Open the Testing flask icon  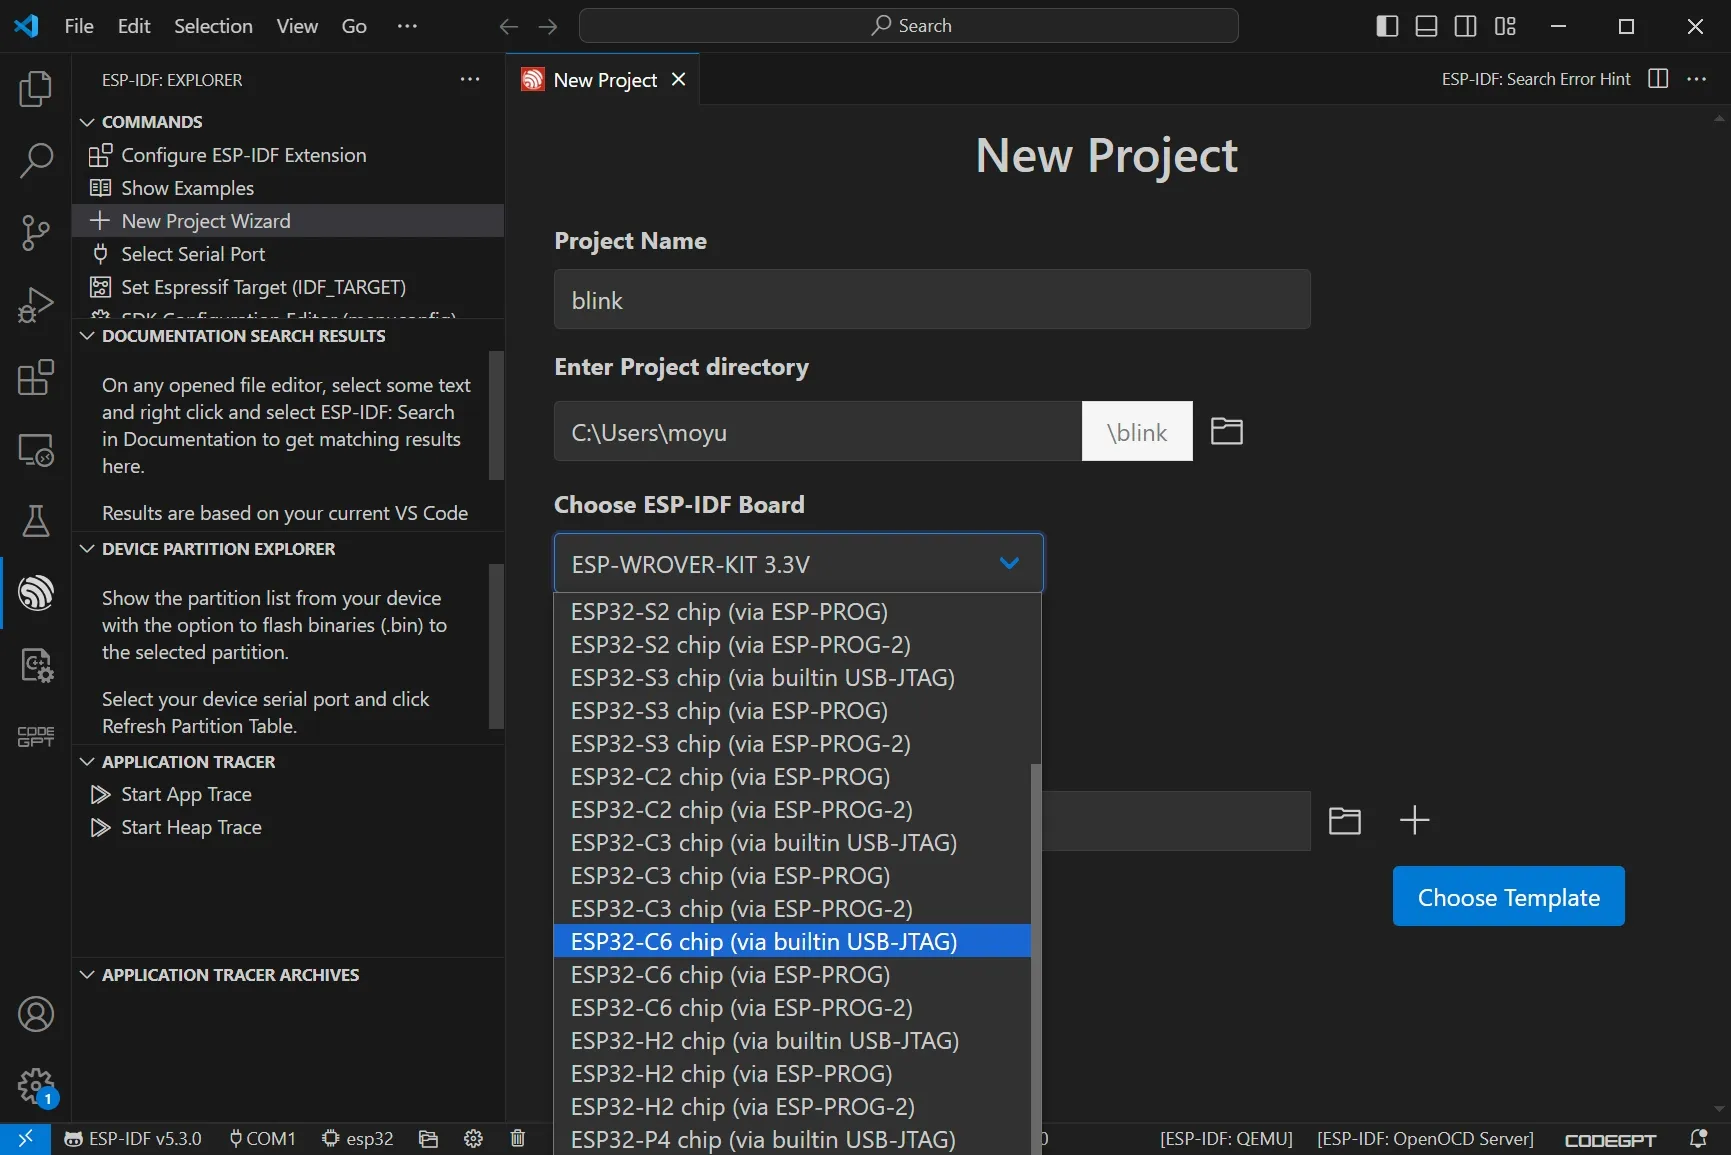pos(36,521)
